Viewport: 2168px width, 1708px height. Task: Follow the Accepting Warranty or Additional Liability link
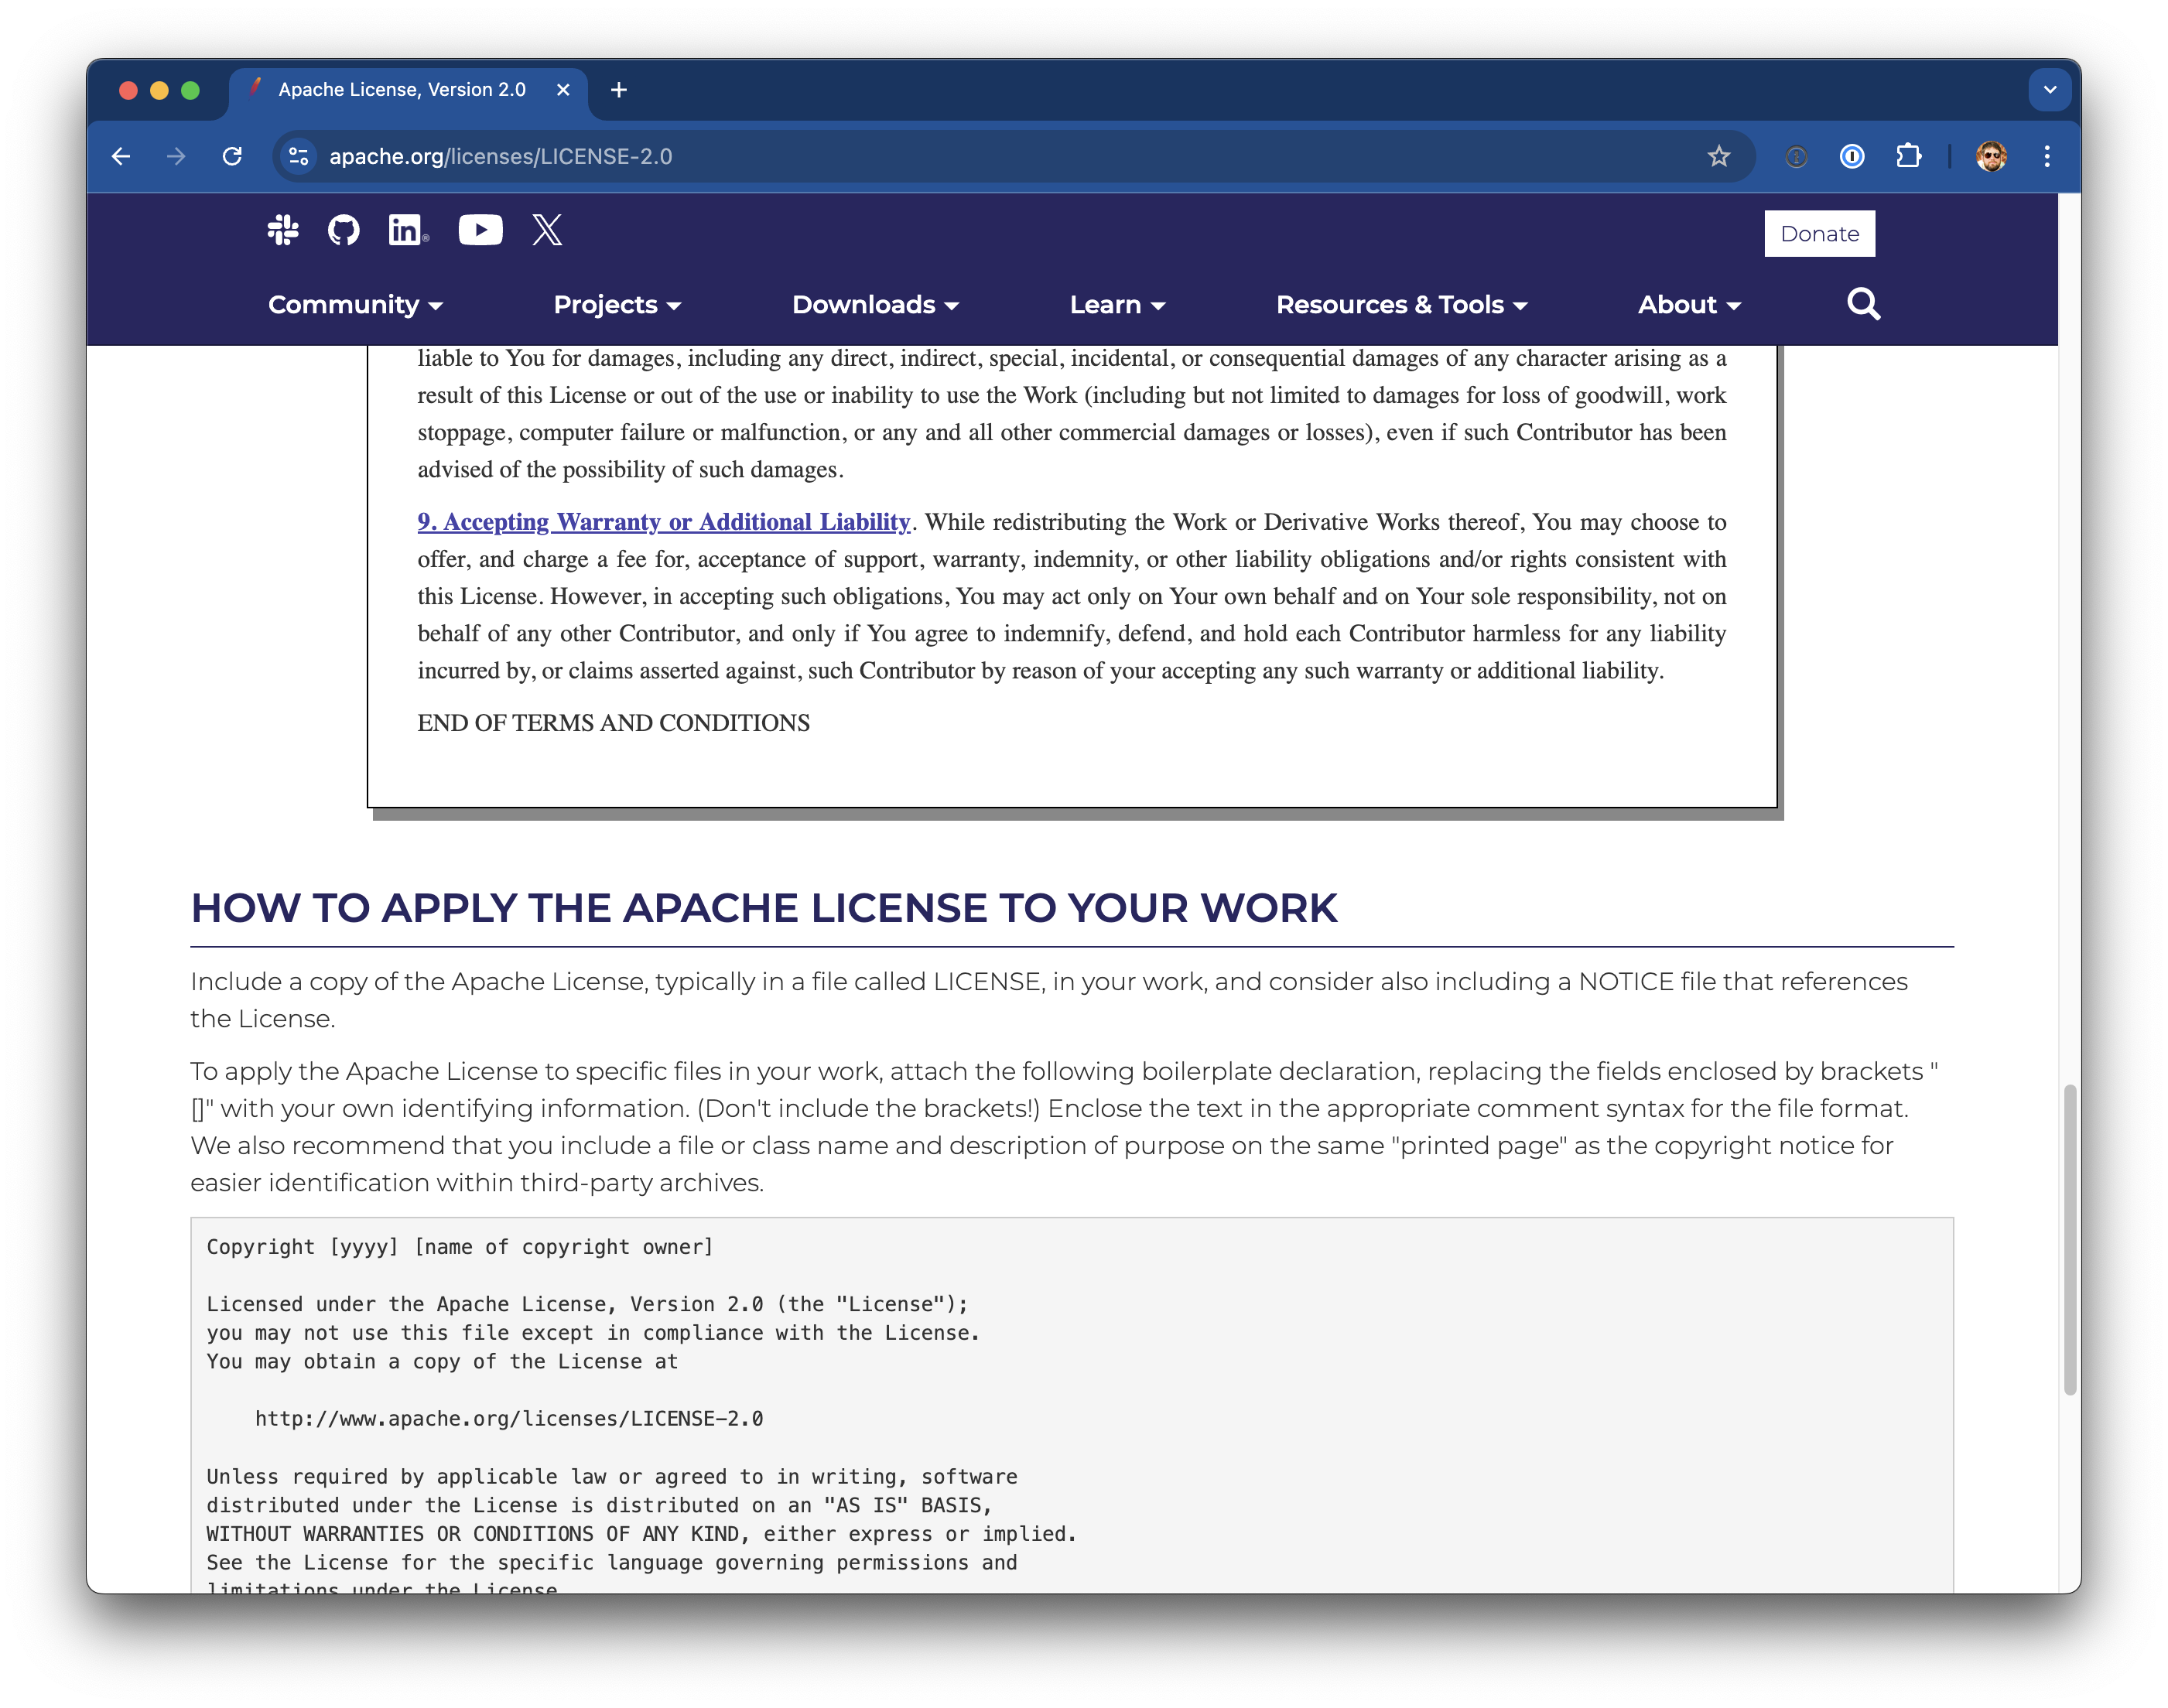[663, 522]
